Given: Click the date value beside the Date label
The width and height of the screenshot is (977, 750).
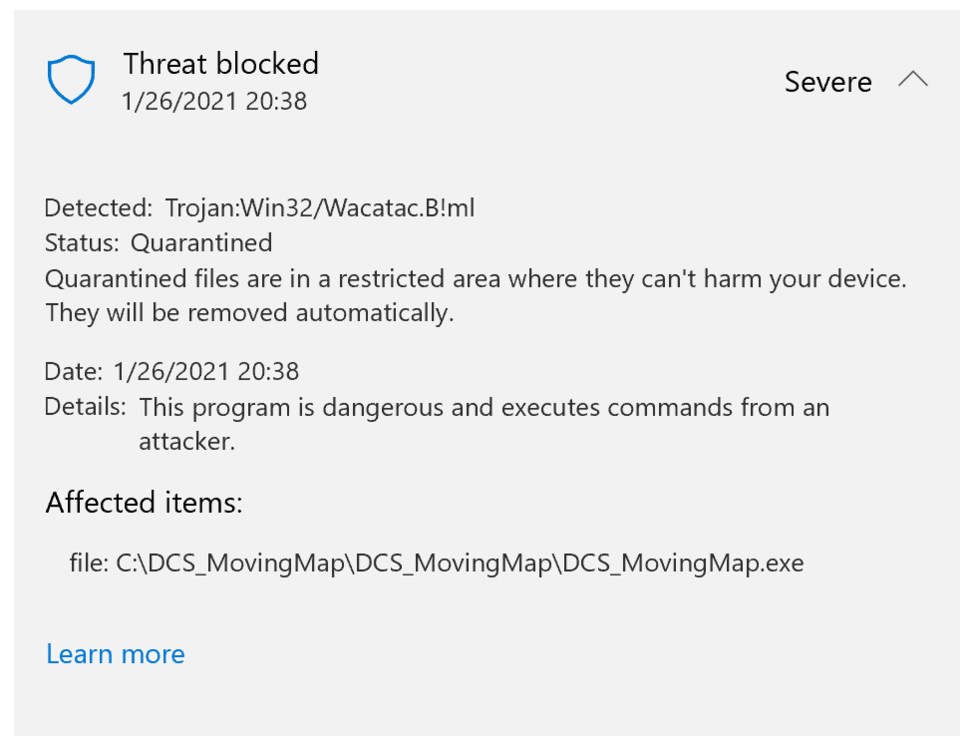Looking at the screenshot, I should pyautogui.click(x=206, y=372).
